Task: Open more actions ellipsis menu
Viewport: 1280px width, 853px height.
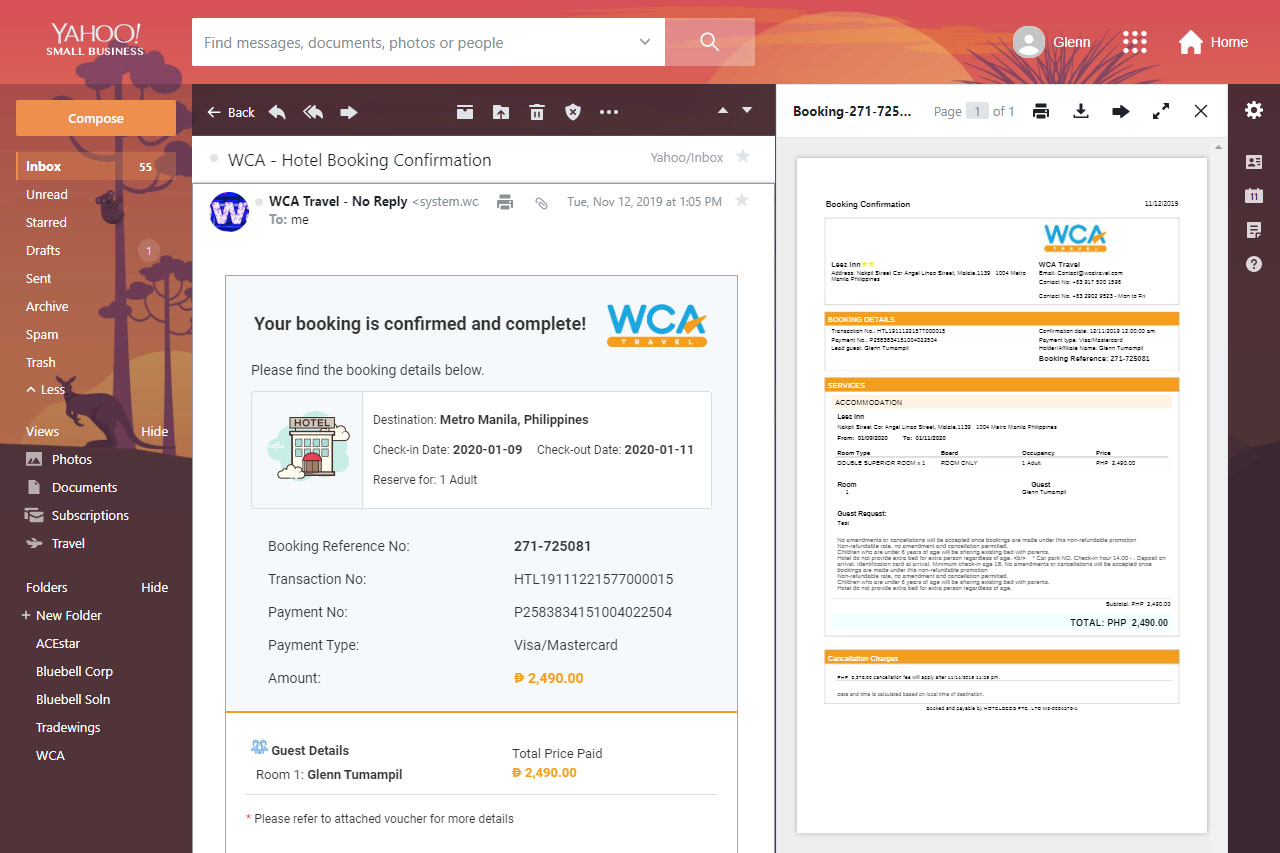Action: tap(609, 112)
